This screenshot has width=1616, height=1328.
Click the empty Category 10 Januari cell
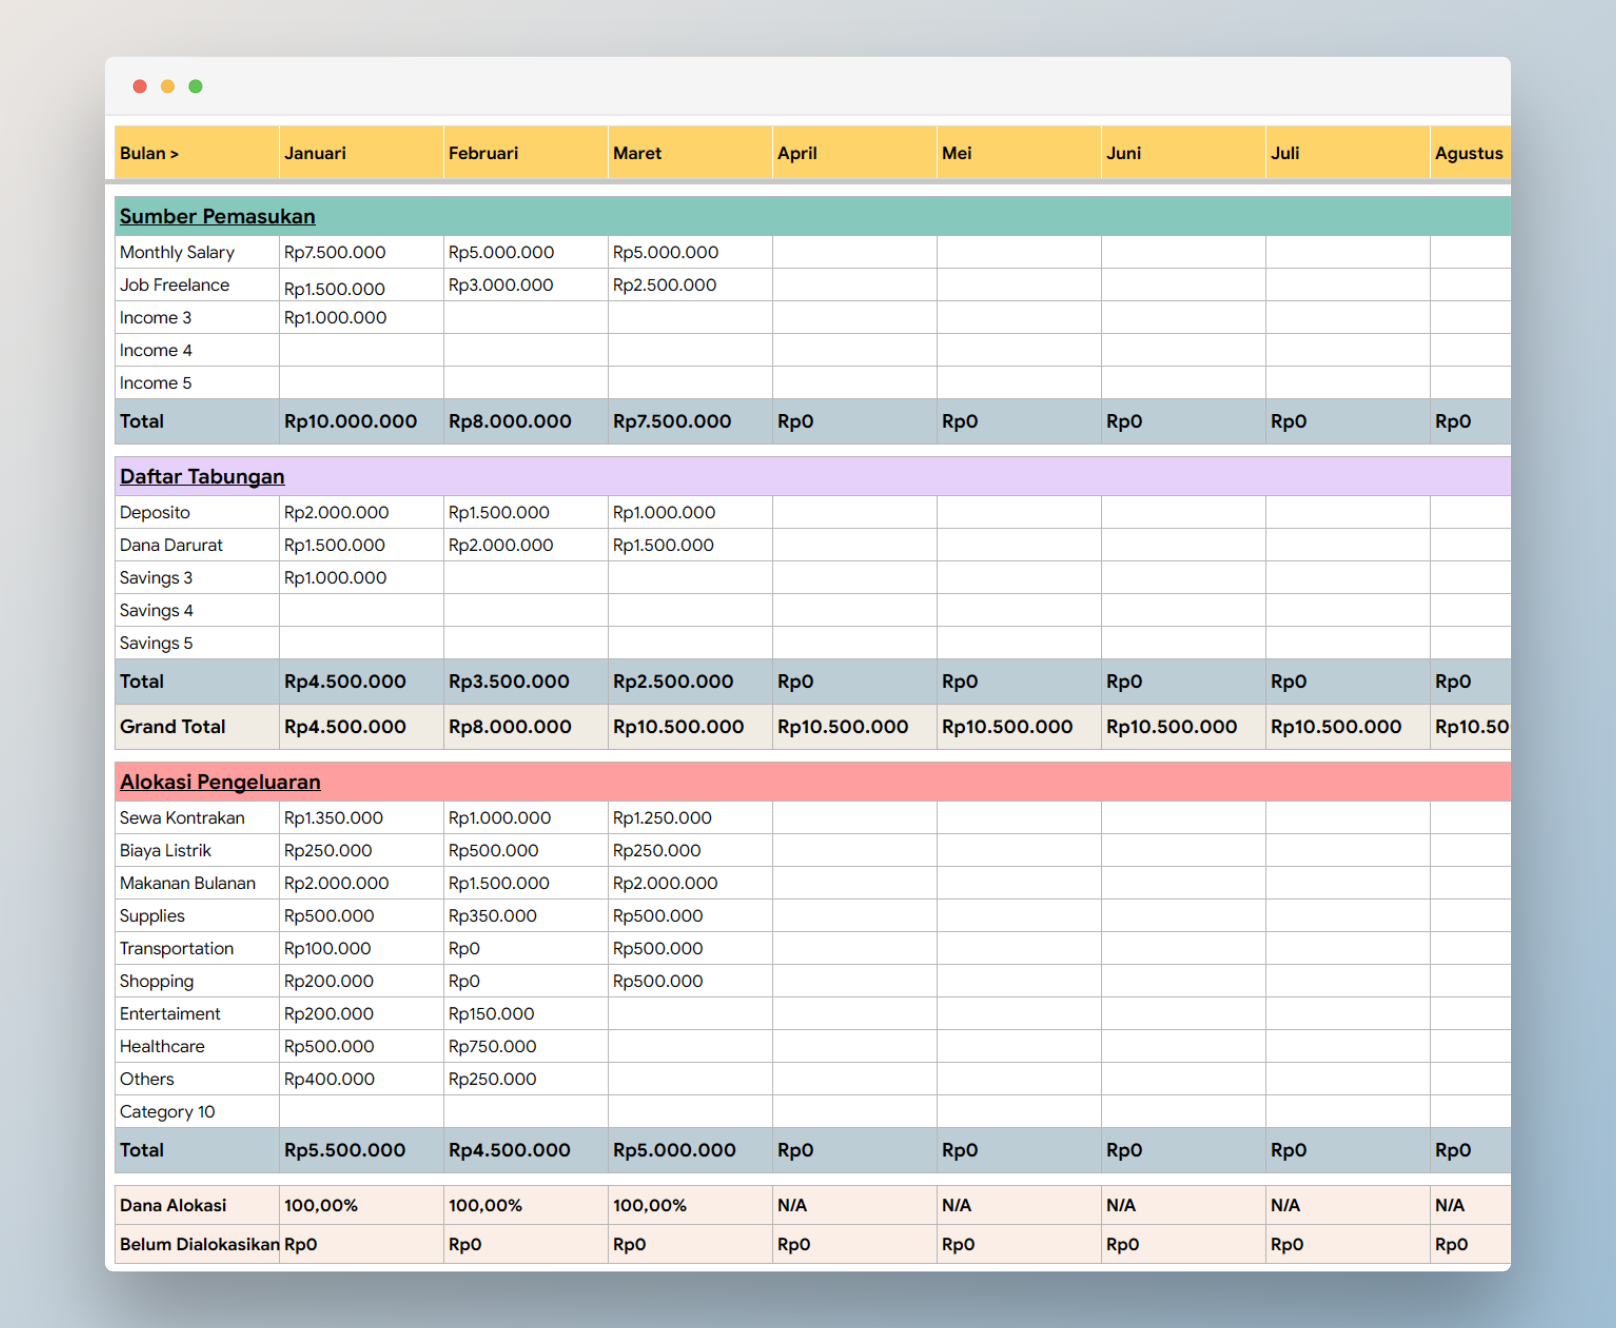tap(360, 1112)
